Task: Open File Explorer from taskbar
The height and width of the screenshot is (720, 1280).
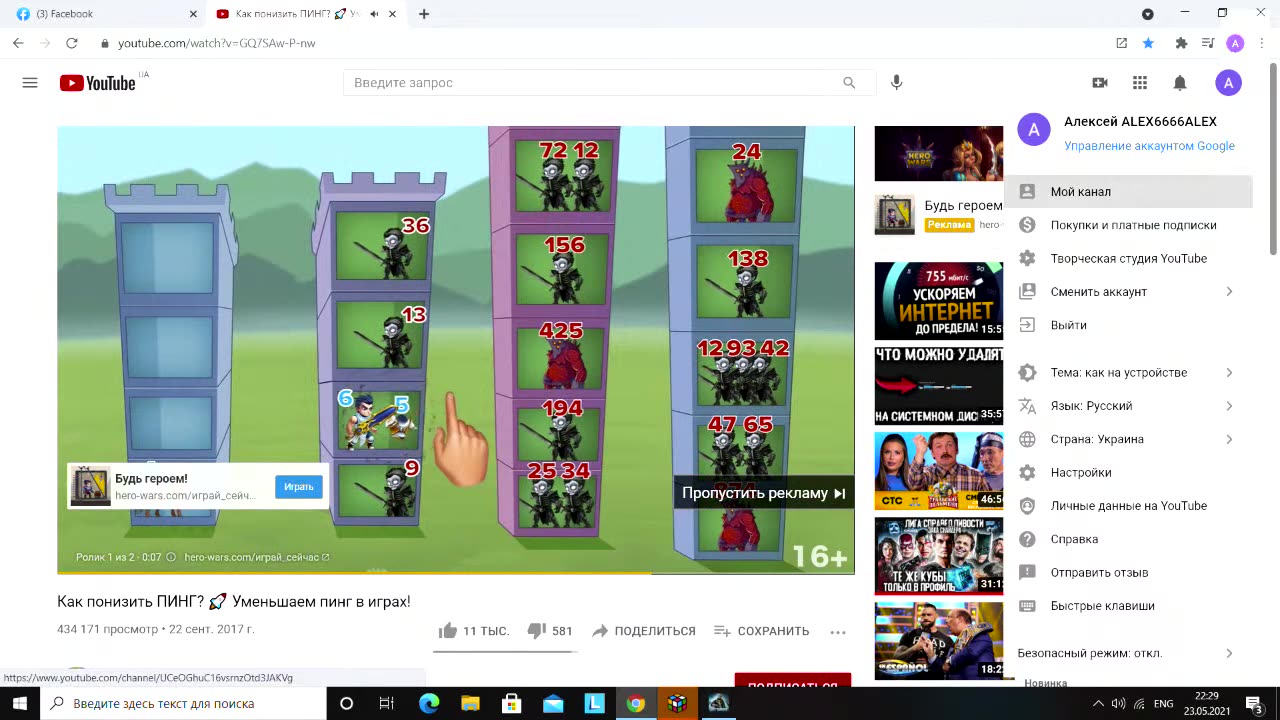Action: pyautogui.click(x=470, y=703)
